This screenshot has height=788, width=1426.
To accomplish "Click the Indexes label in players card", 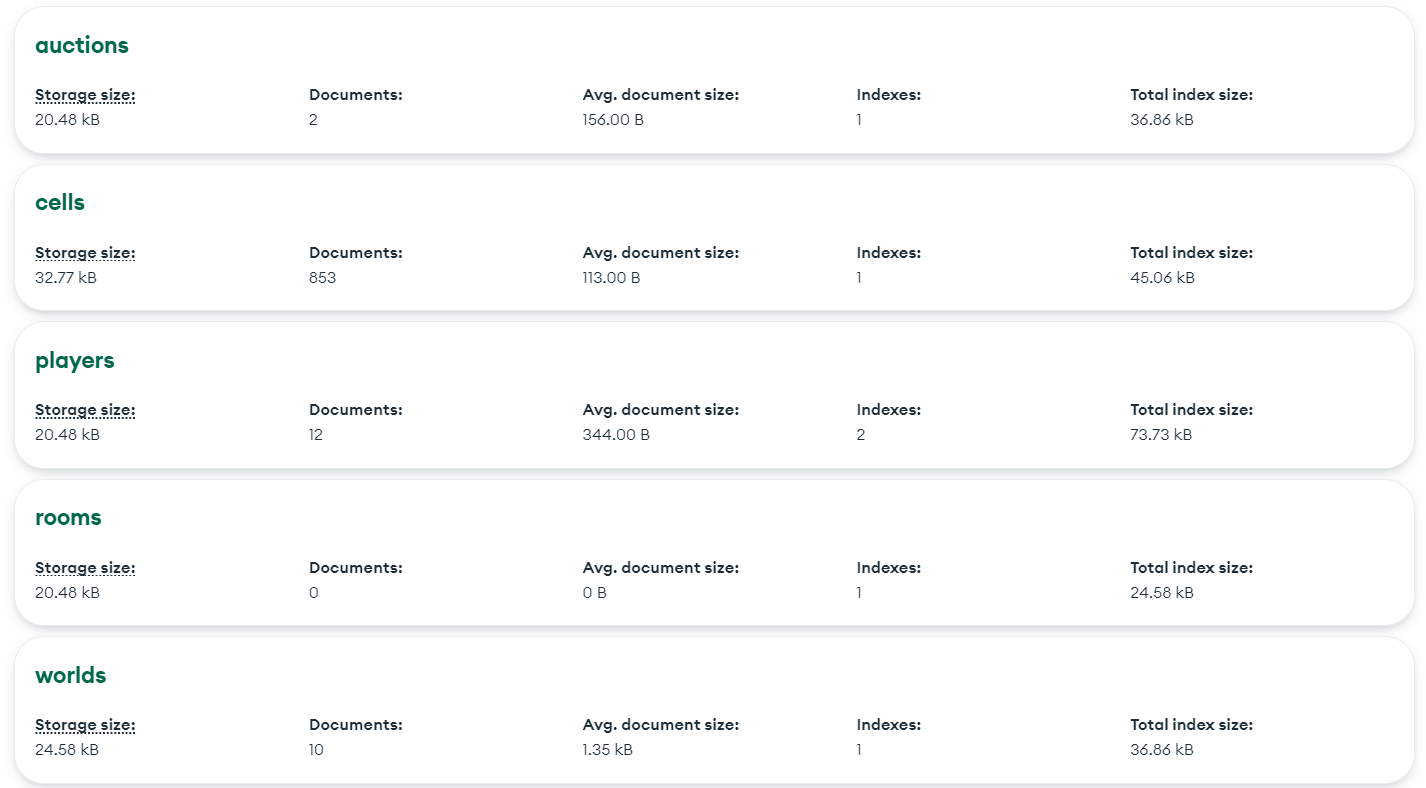I will click(x=888, y=410).
